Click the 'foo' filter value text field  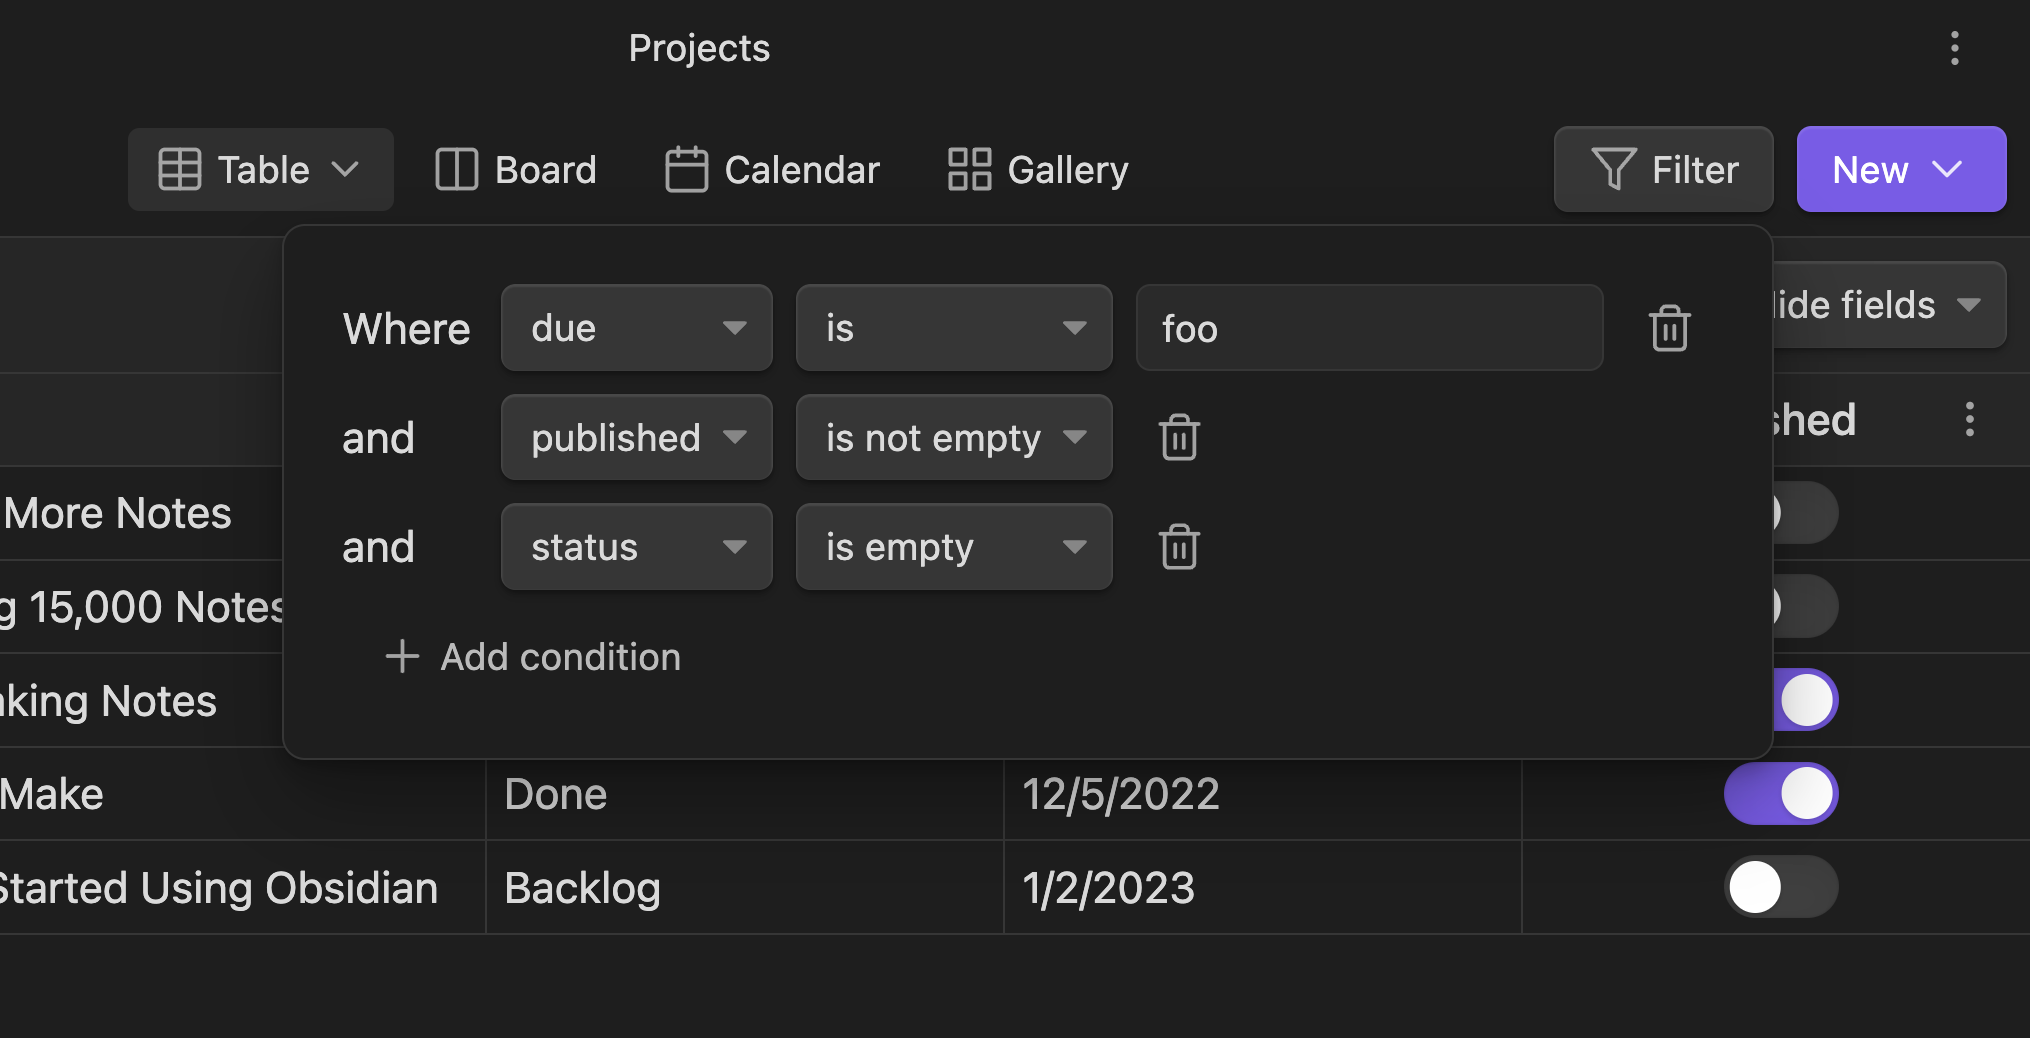tap(1369, 327)
